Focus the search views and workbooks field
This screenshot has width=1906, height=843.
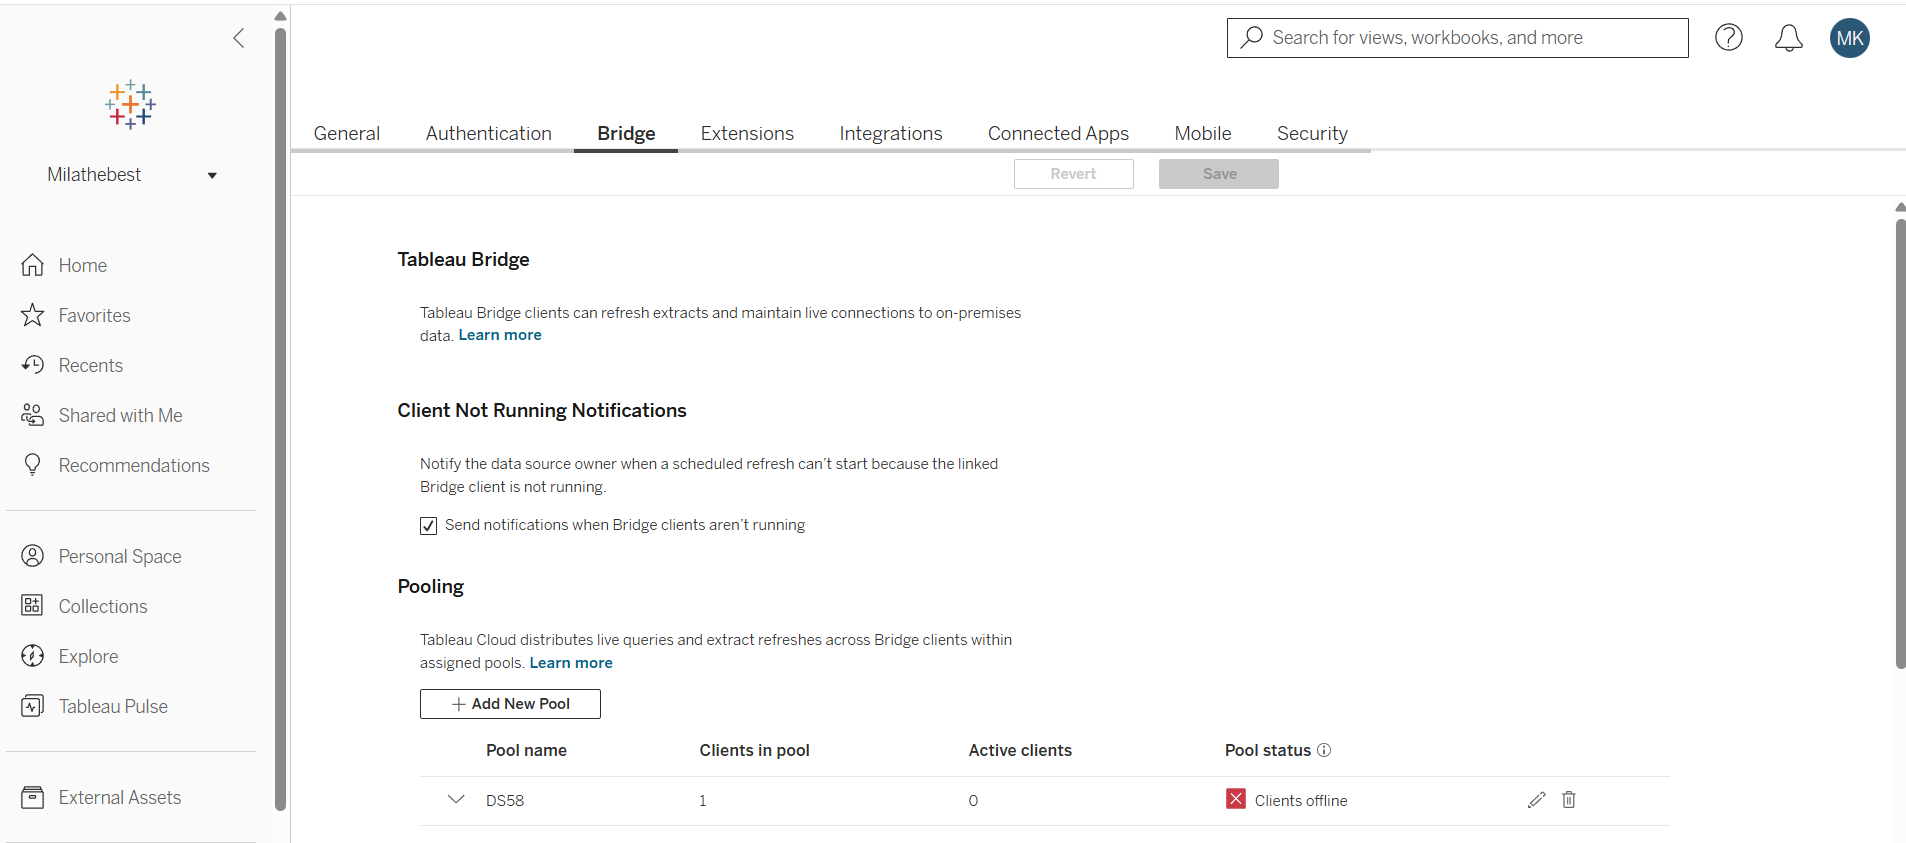tap(1458, 38)
